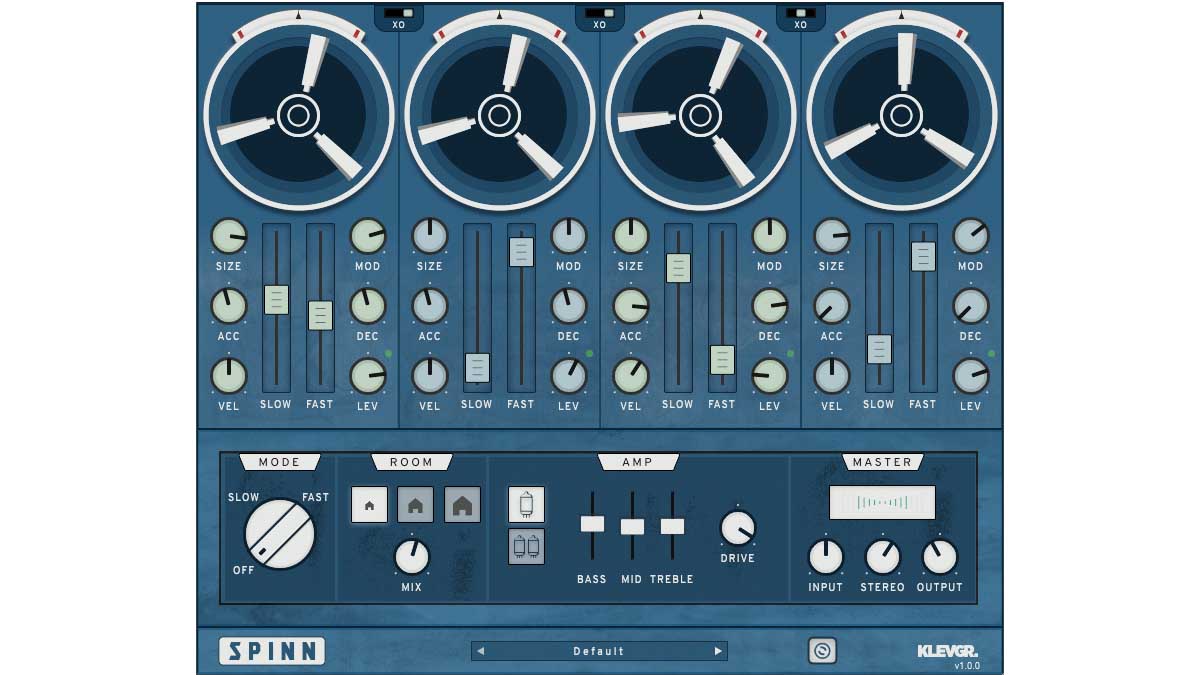Click the third rotor's SLOW slider handle
The width and height of the screenshot is (1200, 675).
(x=679, y=268)
